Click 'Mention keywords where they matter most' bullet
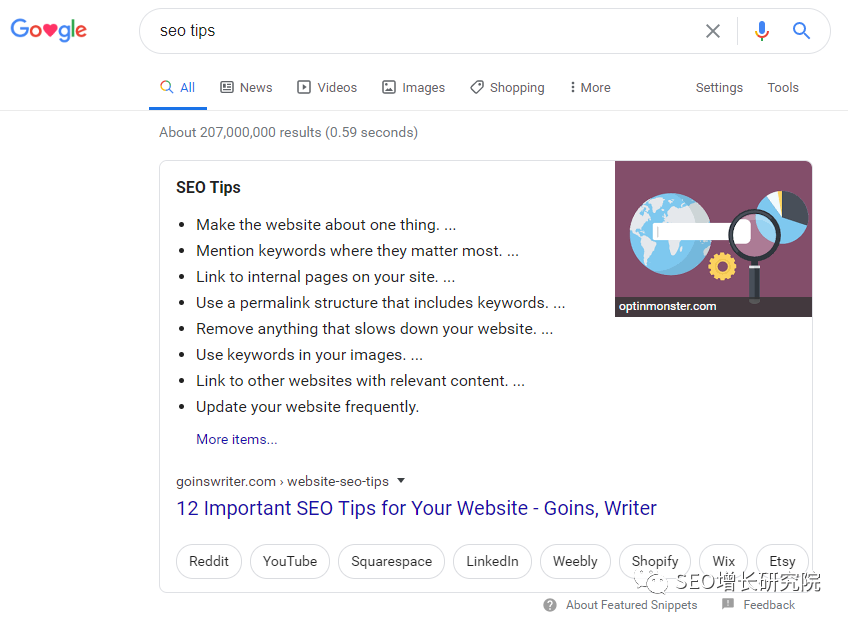The height and width of the screenshot is (619, 848). tap(357, 251)
